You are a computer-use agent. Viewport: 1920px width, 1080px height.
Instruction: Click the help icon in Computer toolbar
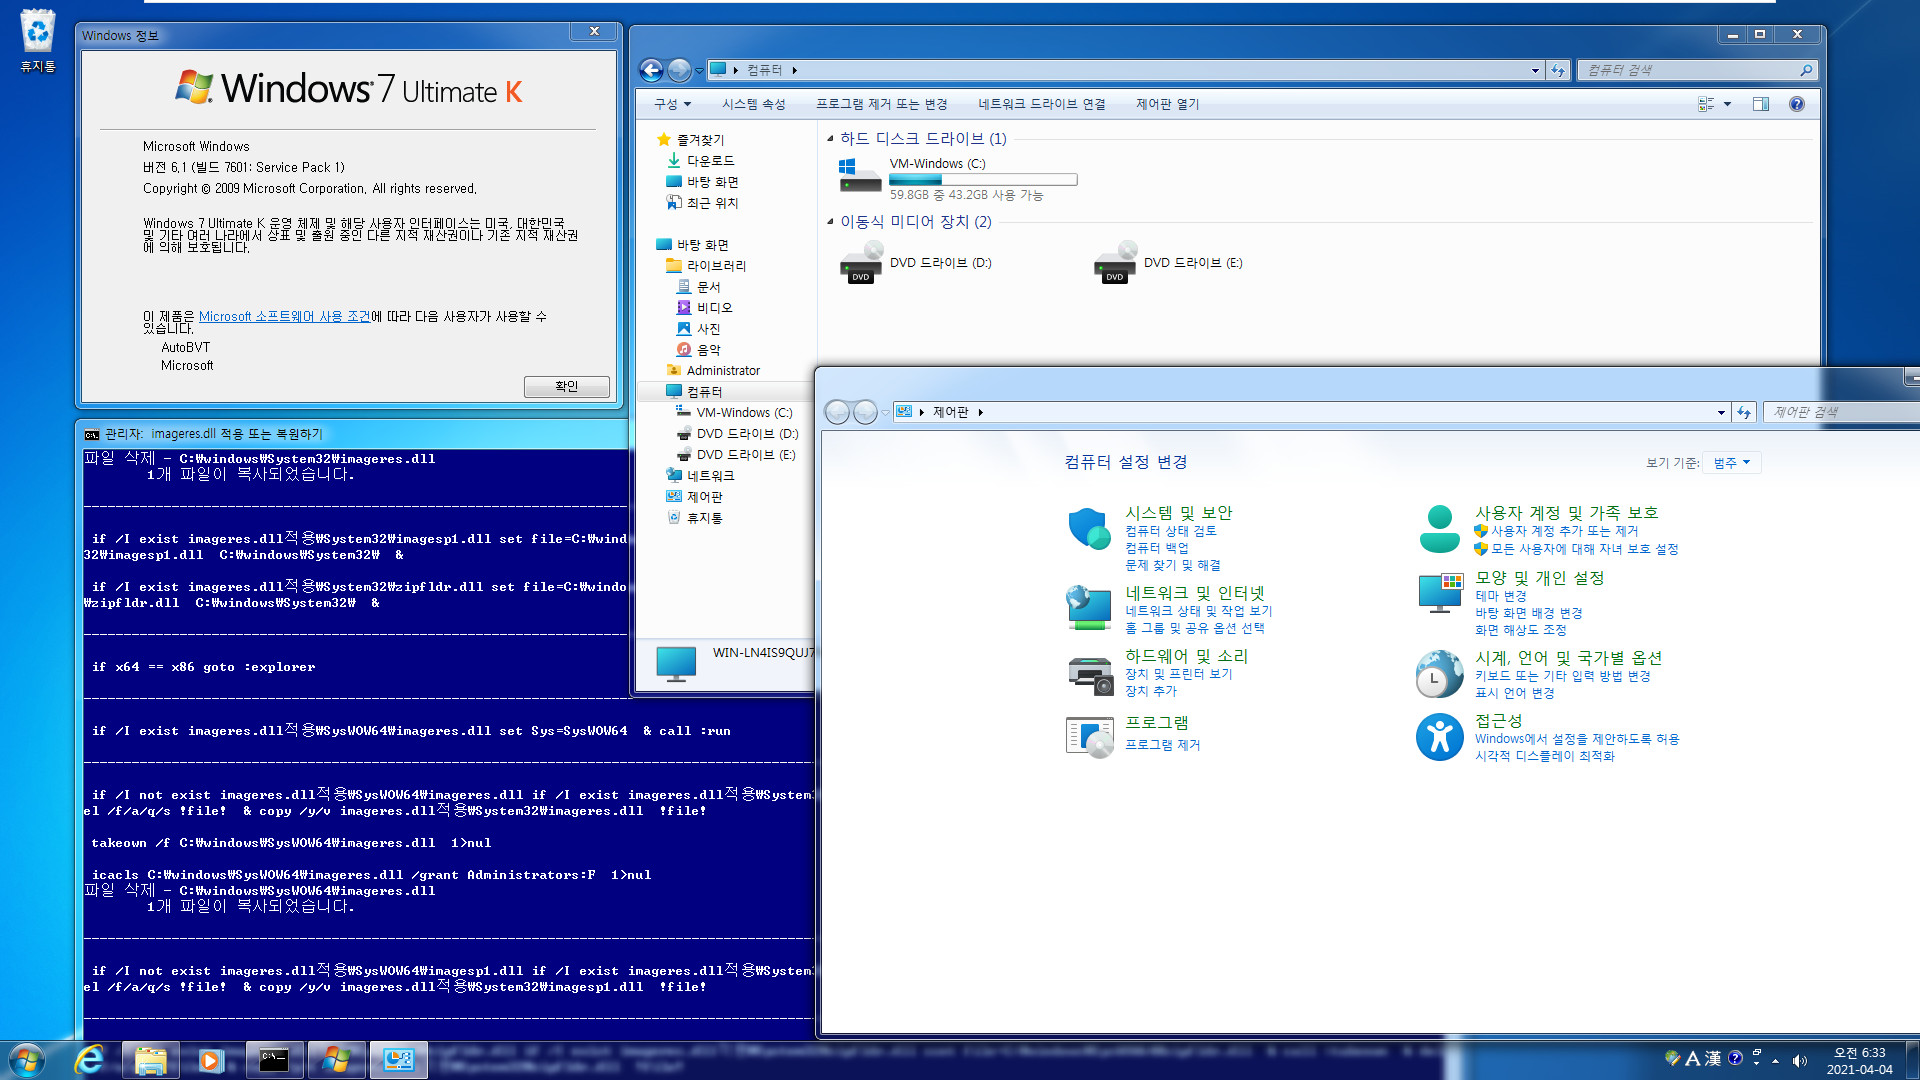coord(1797,104)
